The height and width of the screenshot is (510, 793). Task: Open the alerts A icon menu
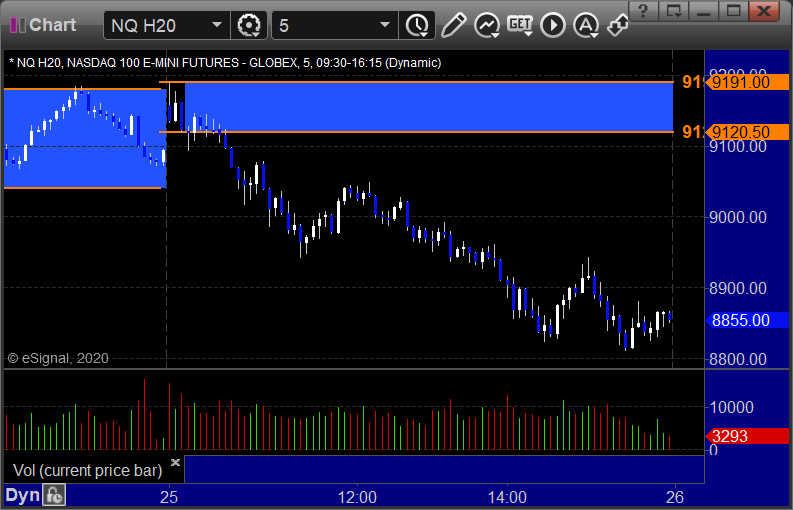586,25
